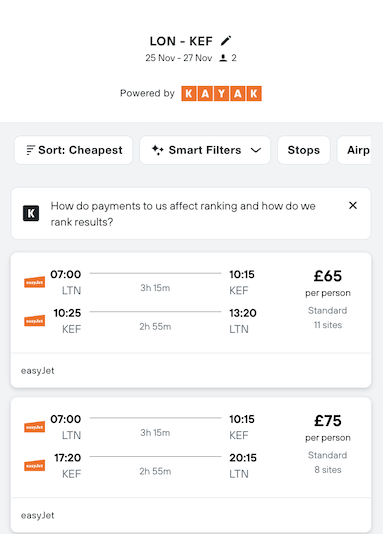
Task: Click the passengers icon next to 2
Action: coord(223,58)
